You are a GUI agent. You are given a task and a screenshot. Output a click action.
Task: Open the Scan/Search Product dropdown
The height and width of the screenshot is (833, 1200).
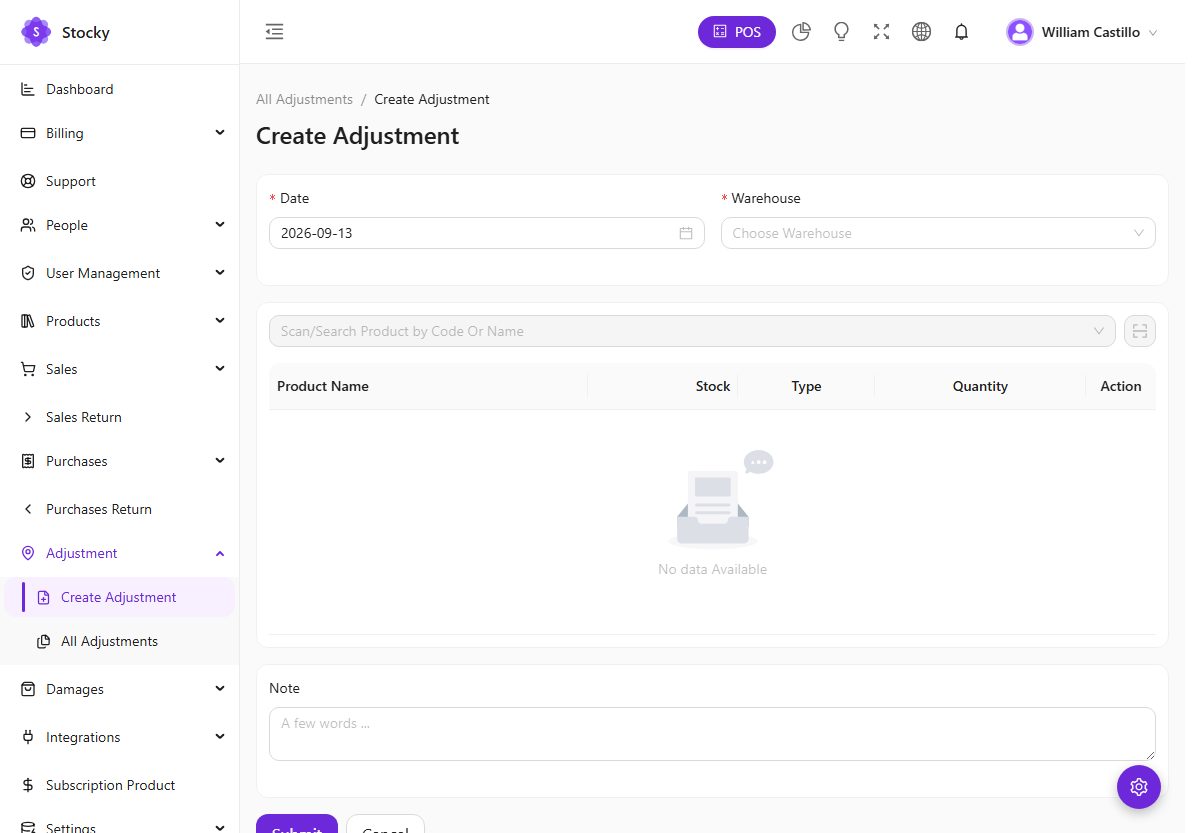coord(692,331)
